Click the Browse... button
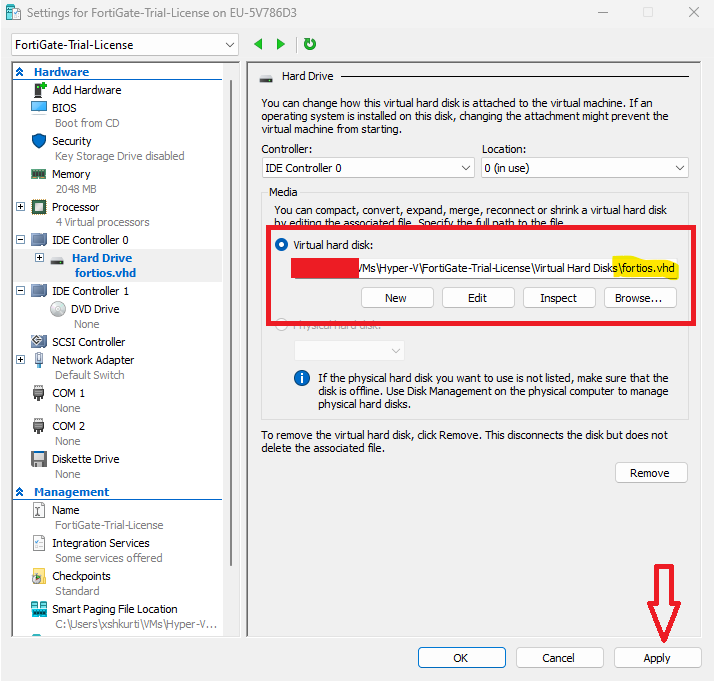This screenshot has width=715, height=681. point(640,298)
